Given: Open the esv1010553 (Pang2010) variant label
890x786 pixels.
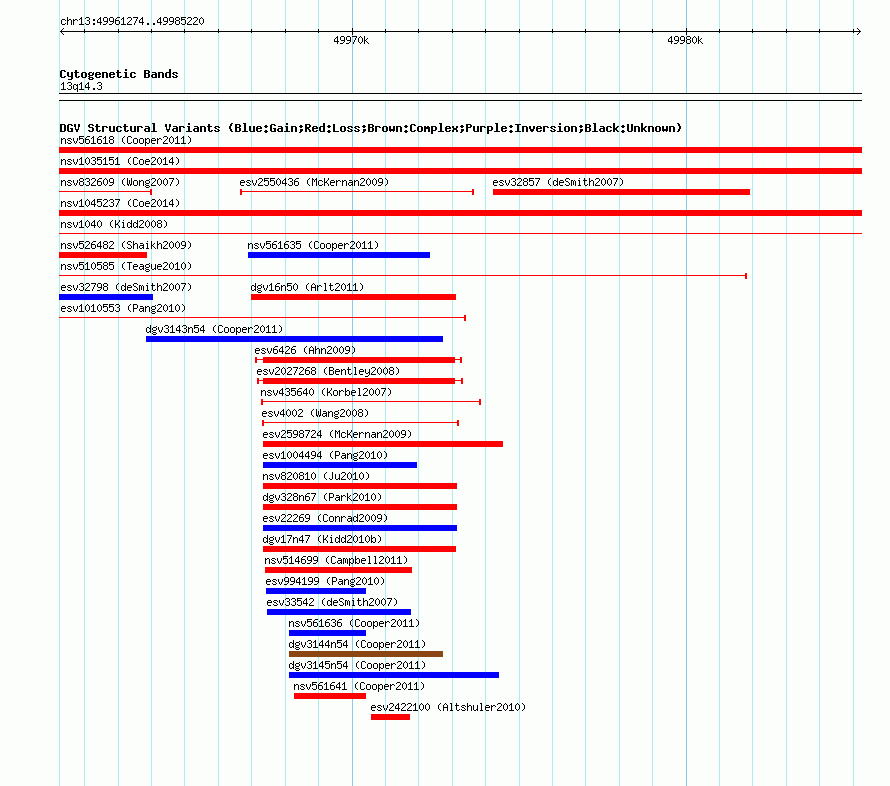Looking at the screenshot, I should [x=123, y=308].
